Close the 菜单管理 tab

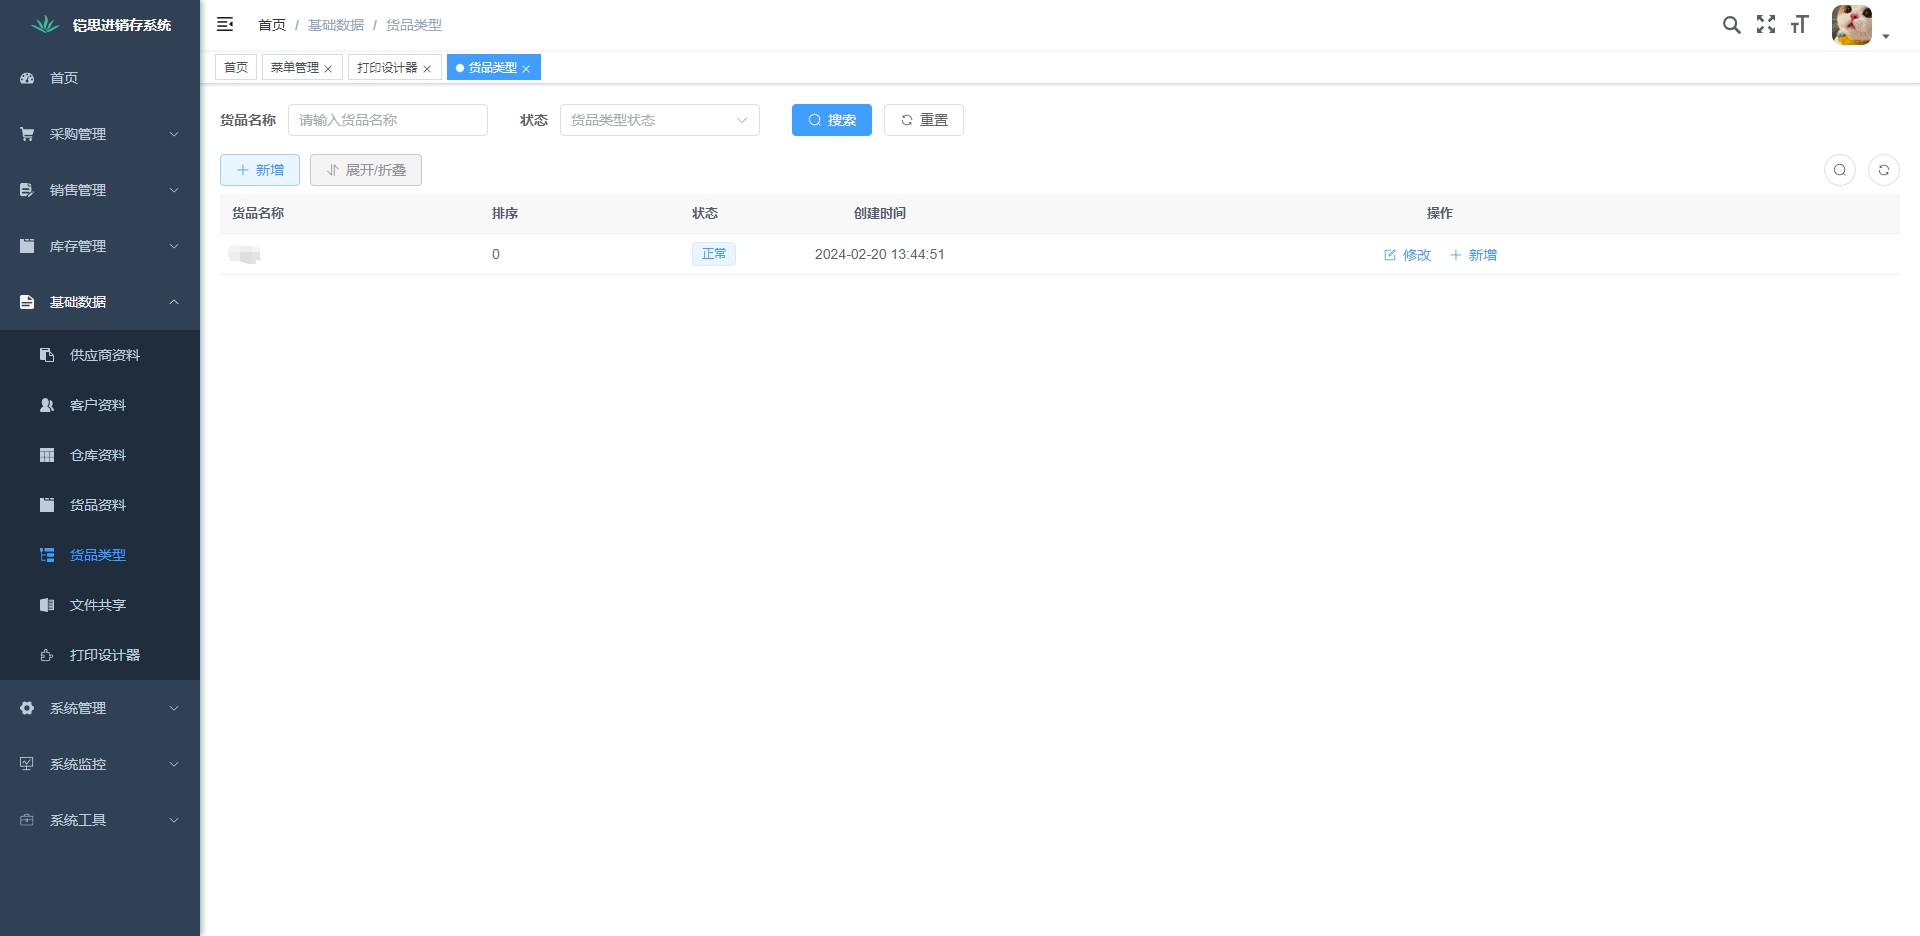coord(328,69)
